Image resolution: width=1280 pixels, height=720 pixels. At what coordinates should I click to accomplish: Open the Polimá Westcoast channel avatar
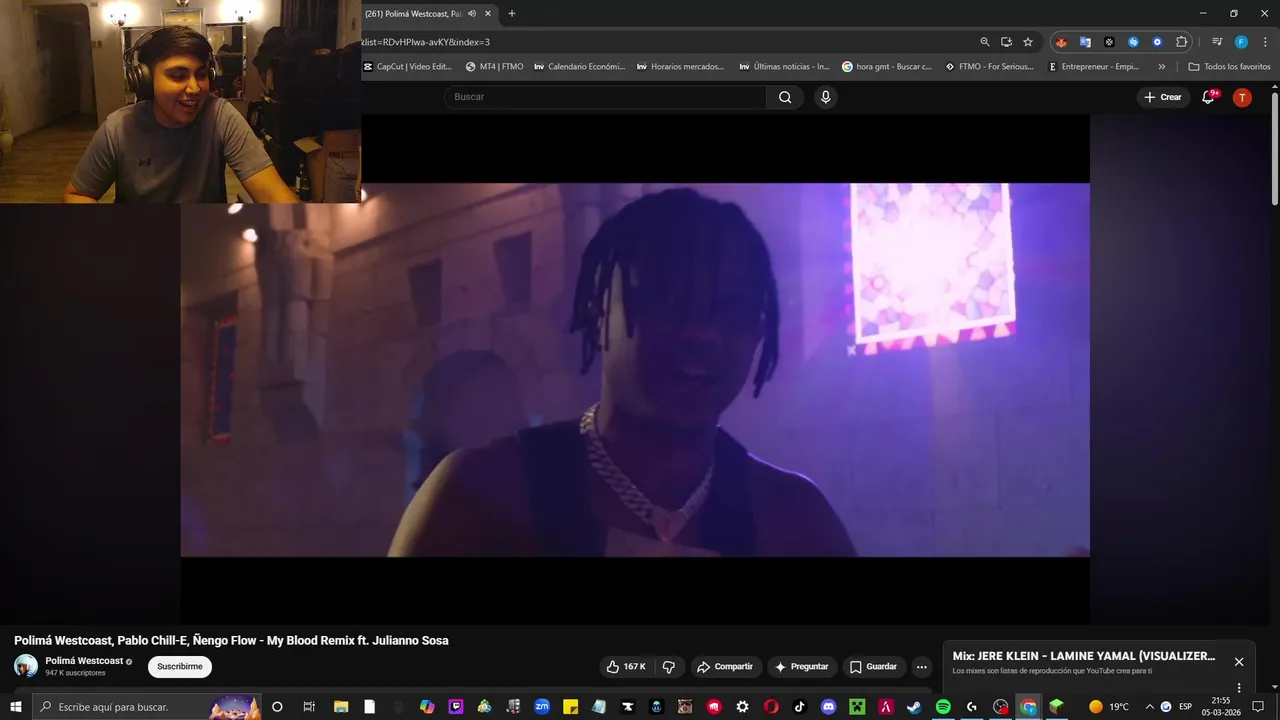click(x=26, y=666)
